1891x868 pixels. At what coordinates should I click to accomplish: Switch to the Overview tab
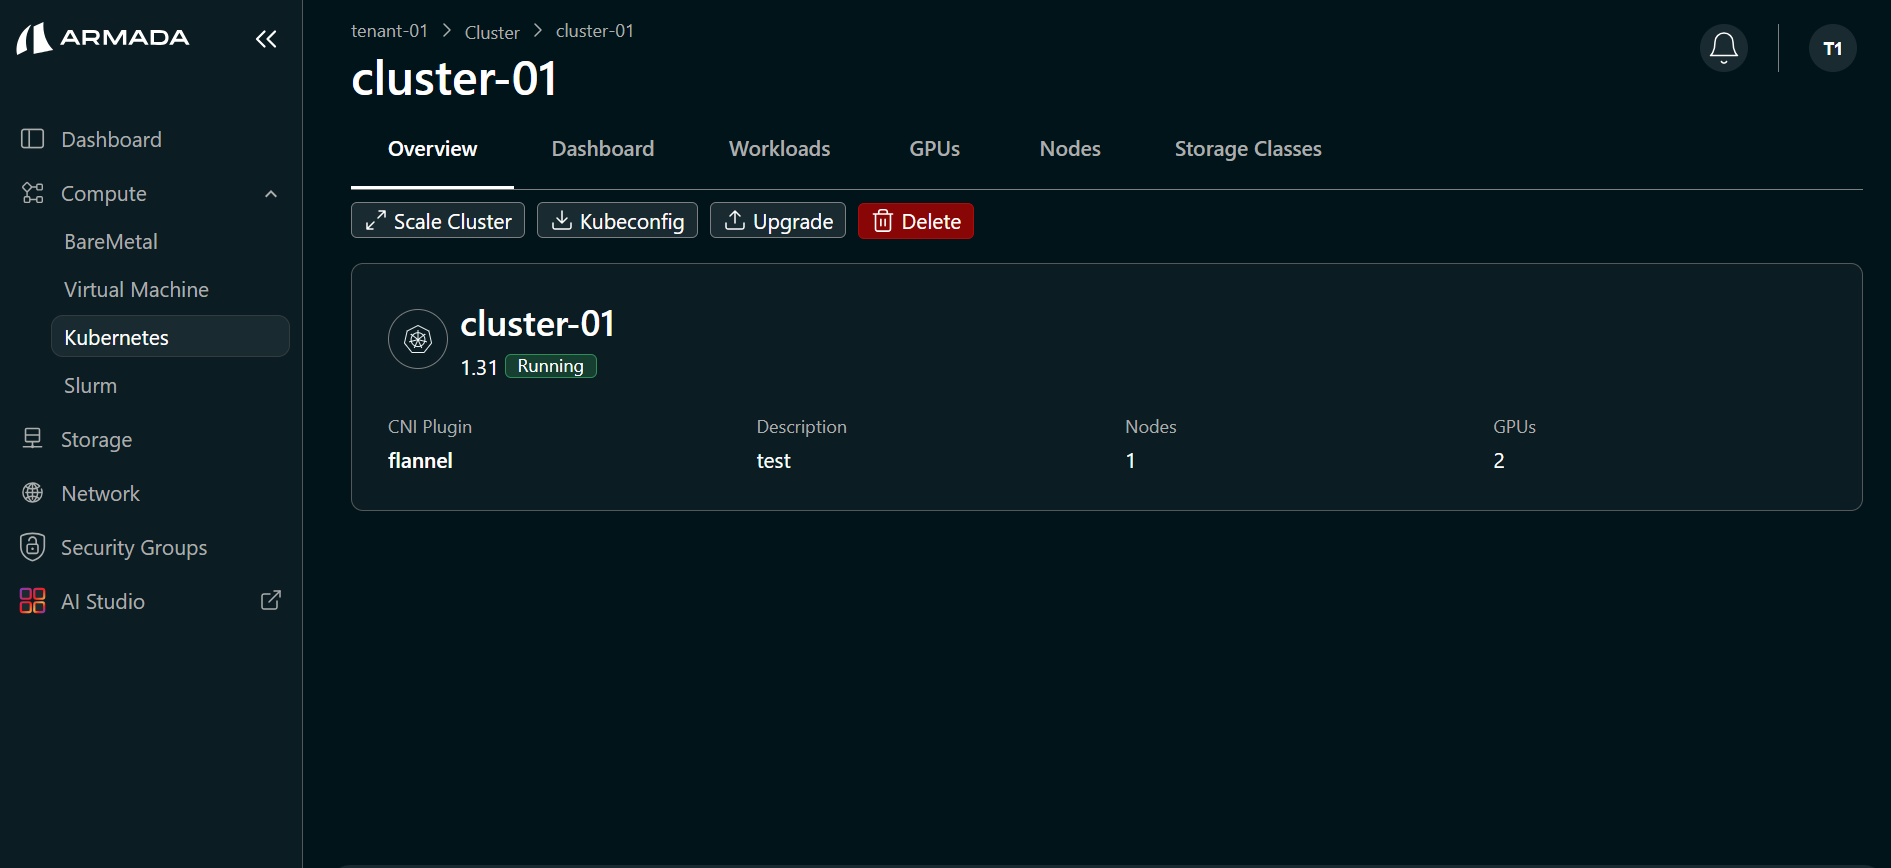coord(432,149)
